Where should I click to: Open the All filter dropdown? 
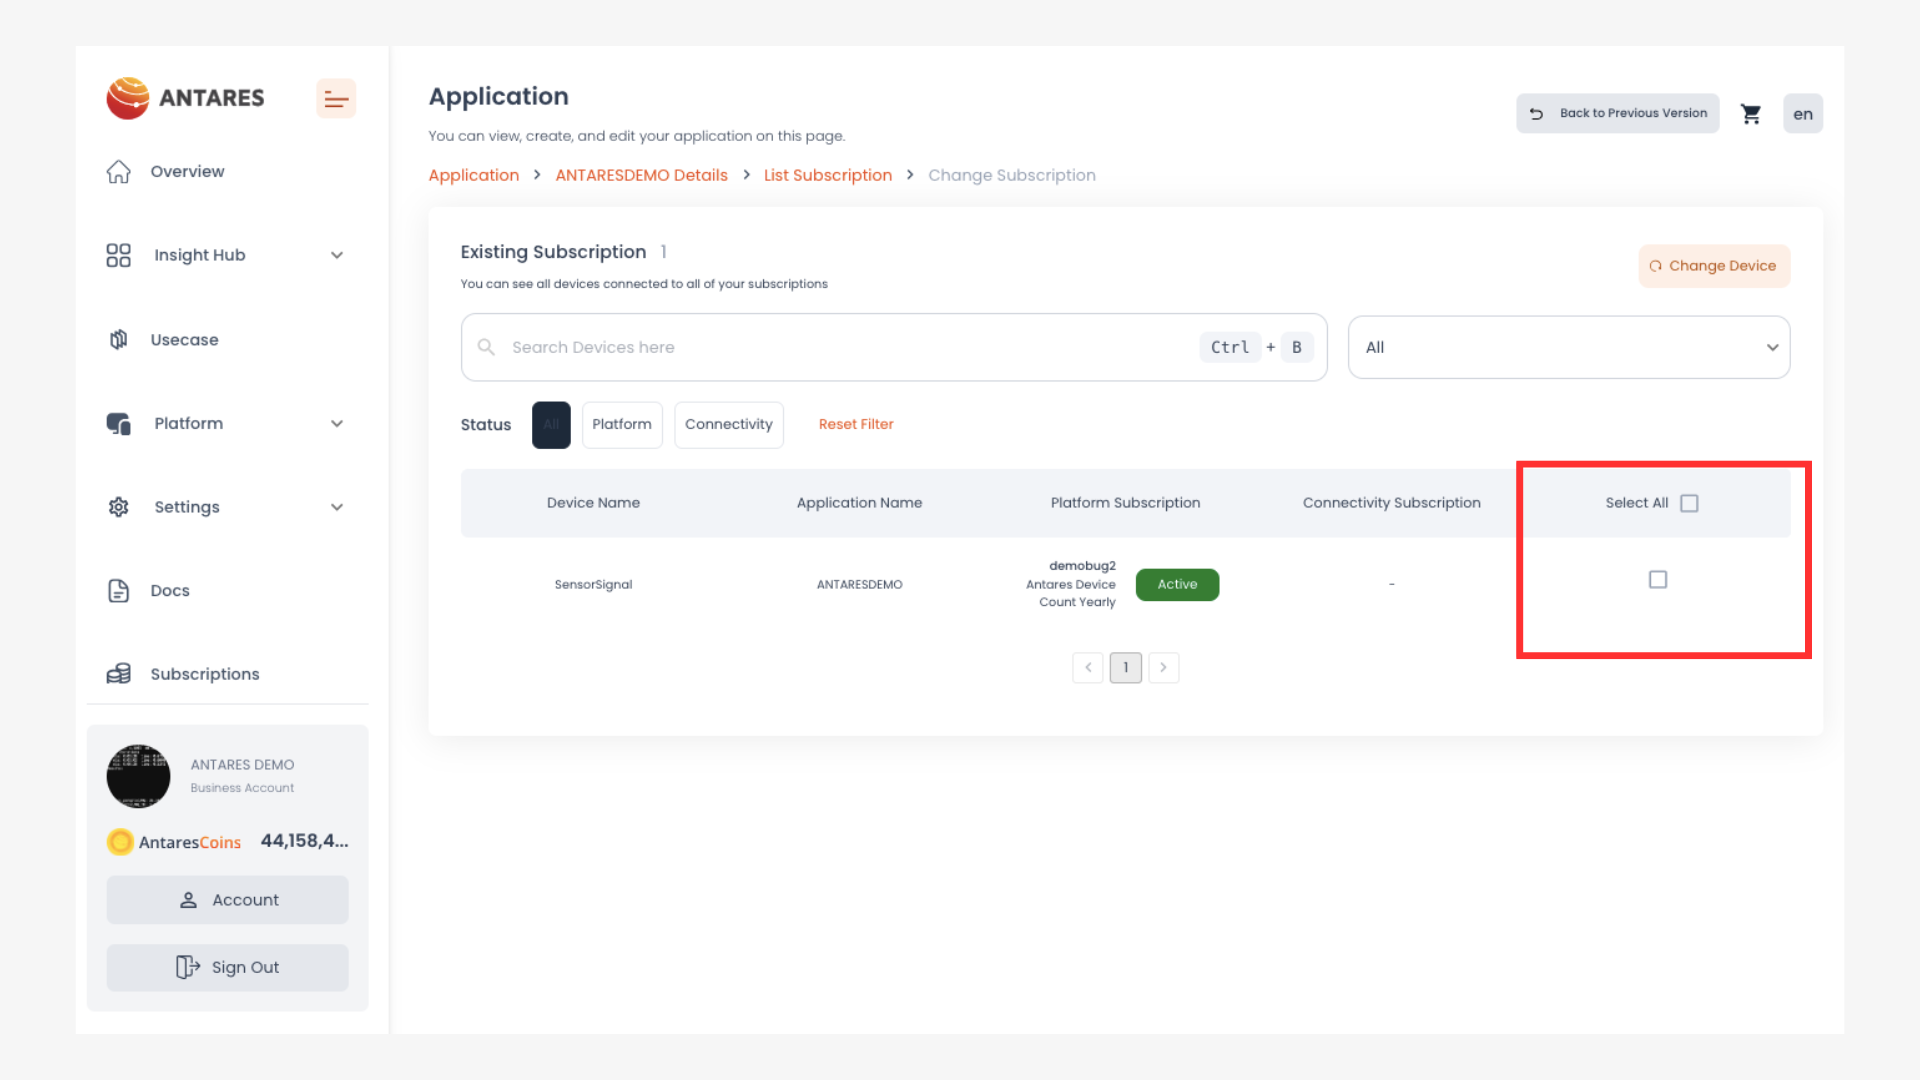coord(1568,347)
